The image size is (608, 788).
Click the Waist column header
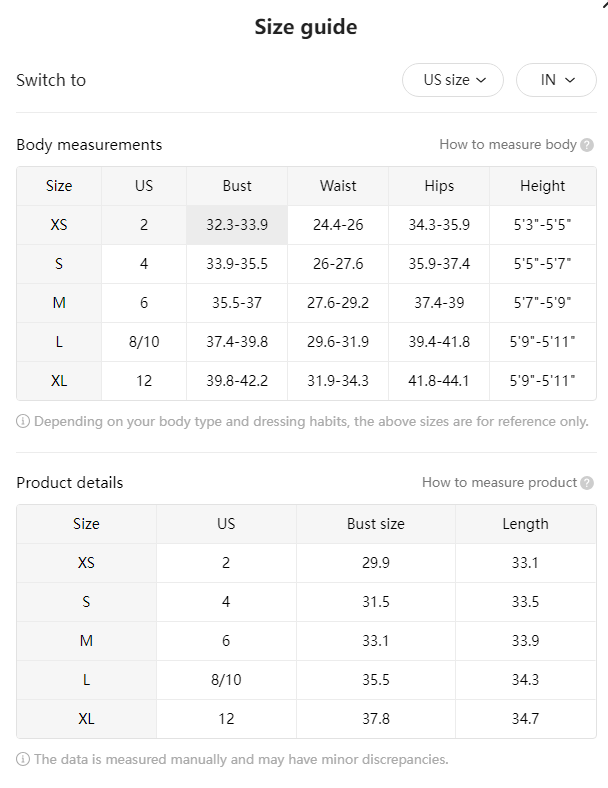tap(338, 186)
